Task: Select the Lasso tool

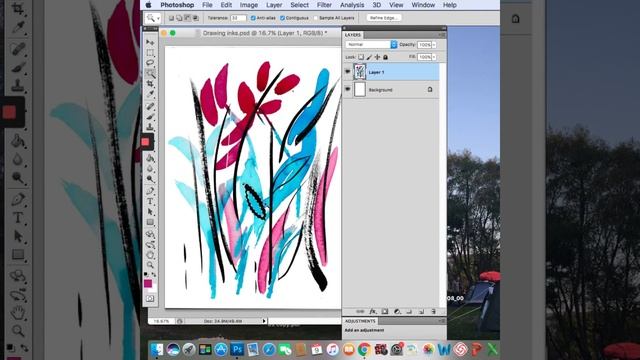Action: (x=150, y=63)
